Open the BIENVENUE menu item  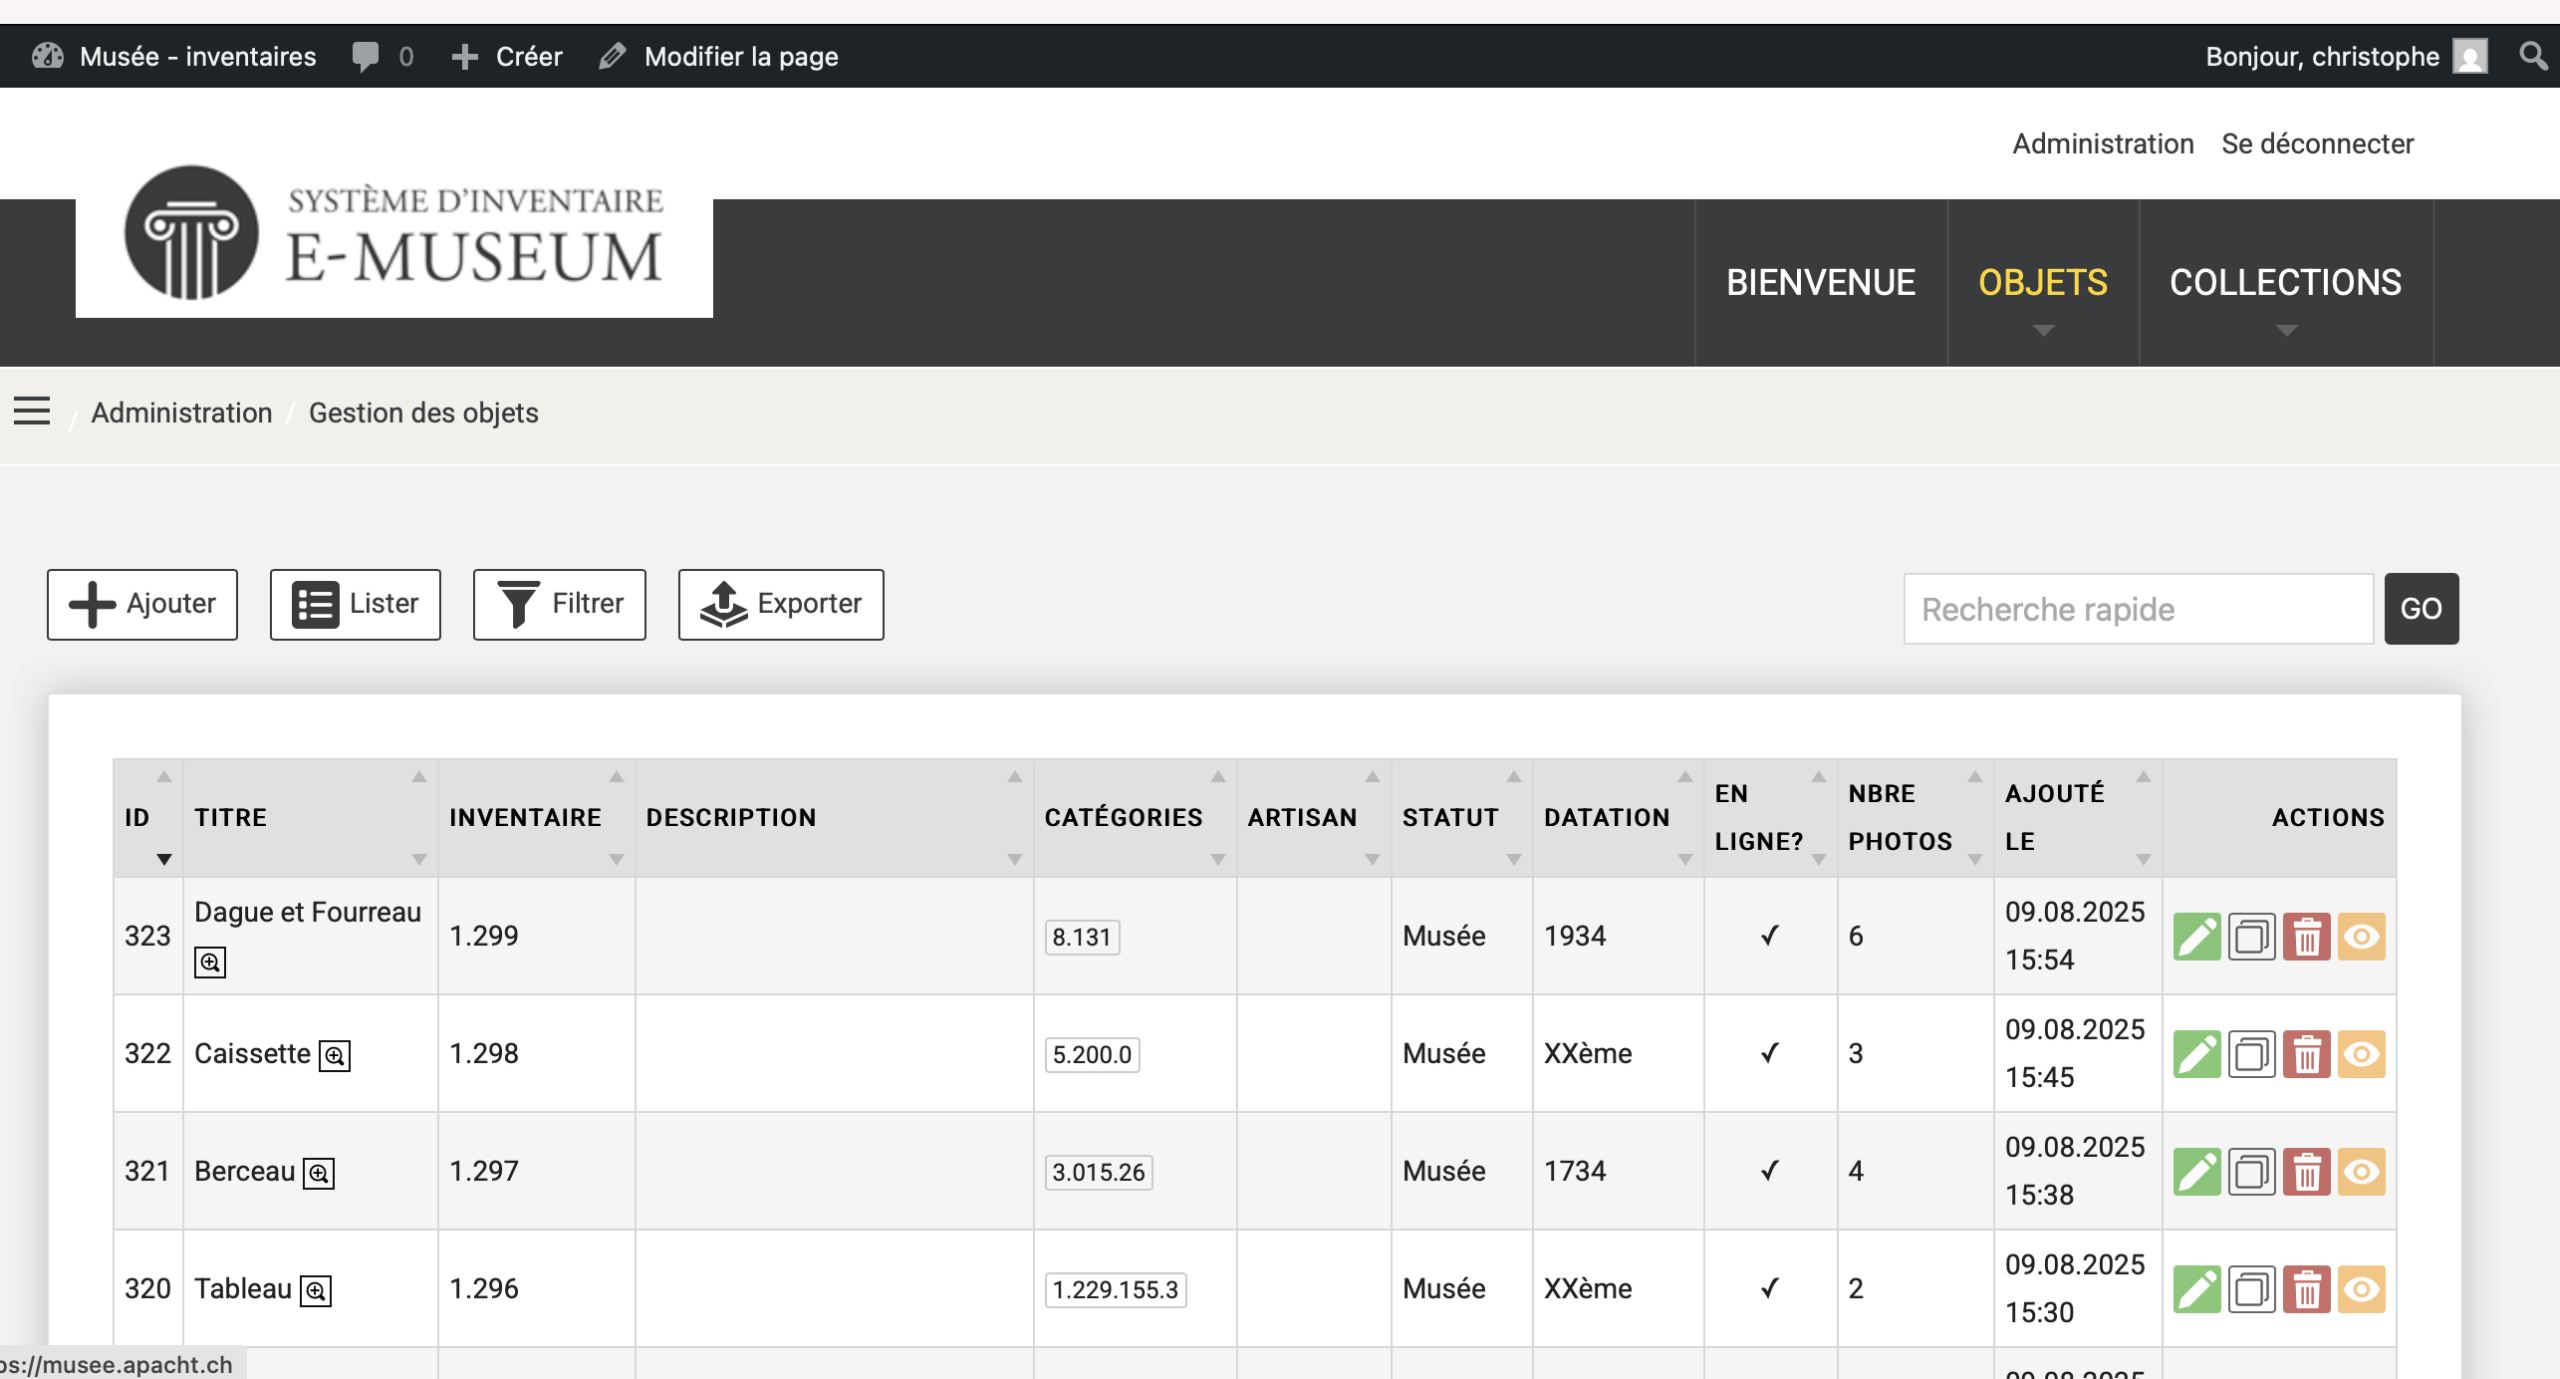coord(1820,283)
